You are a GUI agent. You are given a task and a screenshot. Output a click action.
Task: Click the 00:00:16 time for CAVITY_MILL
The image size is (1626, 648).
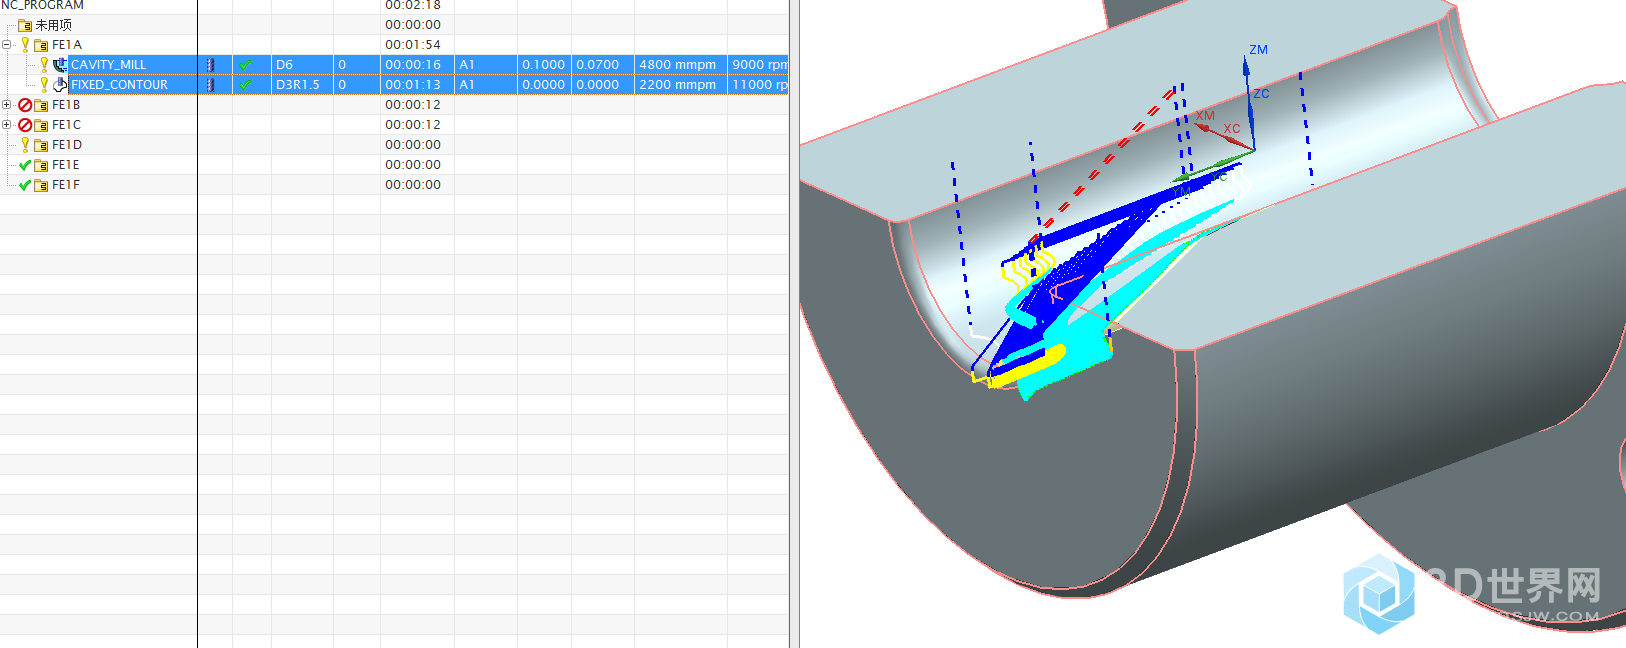coord(413,65)
